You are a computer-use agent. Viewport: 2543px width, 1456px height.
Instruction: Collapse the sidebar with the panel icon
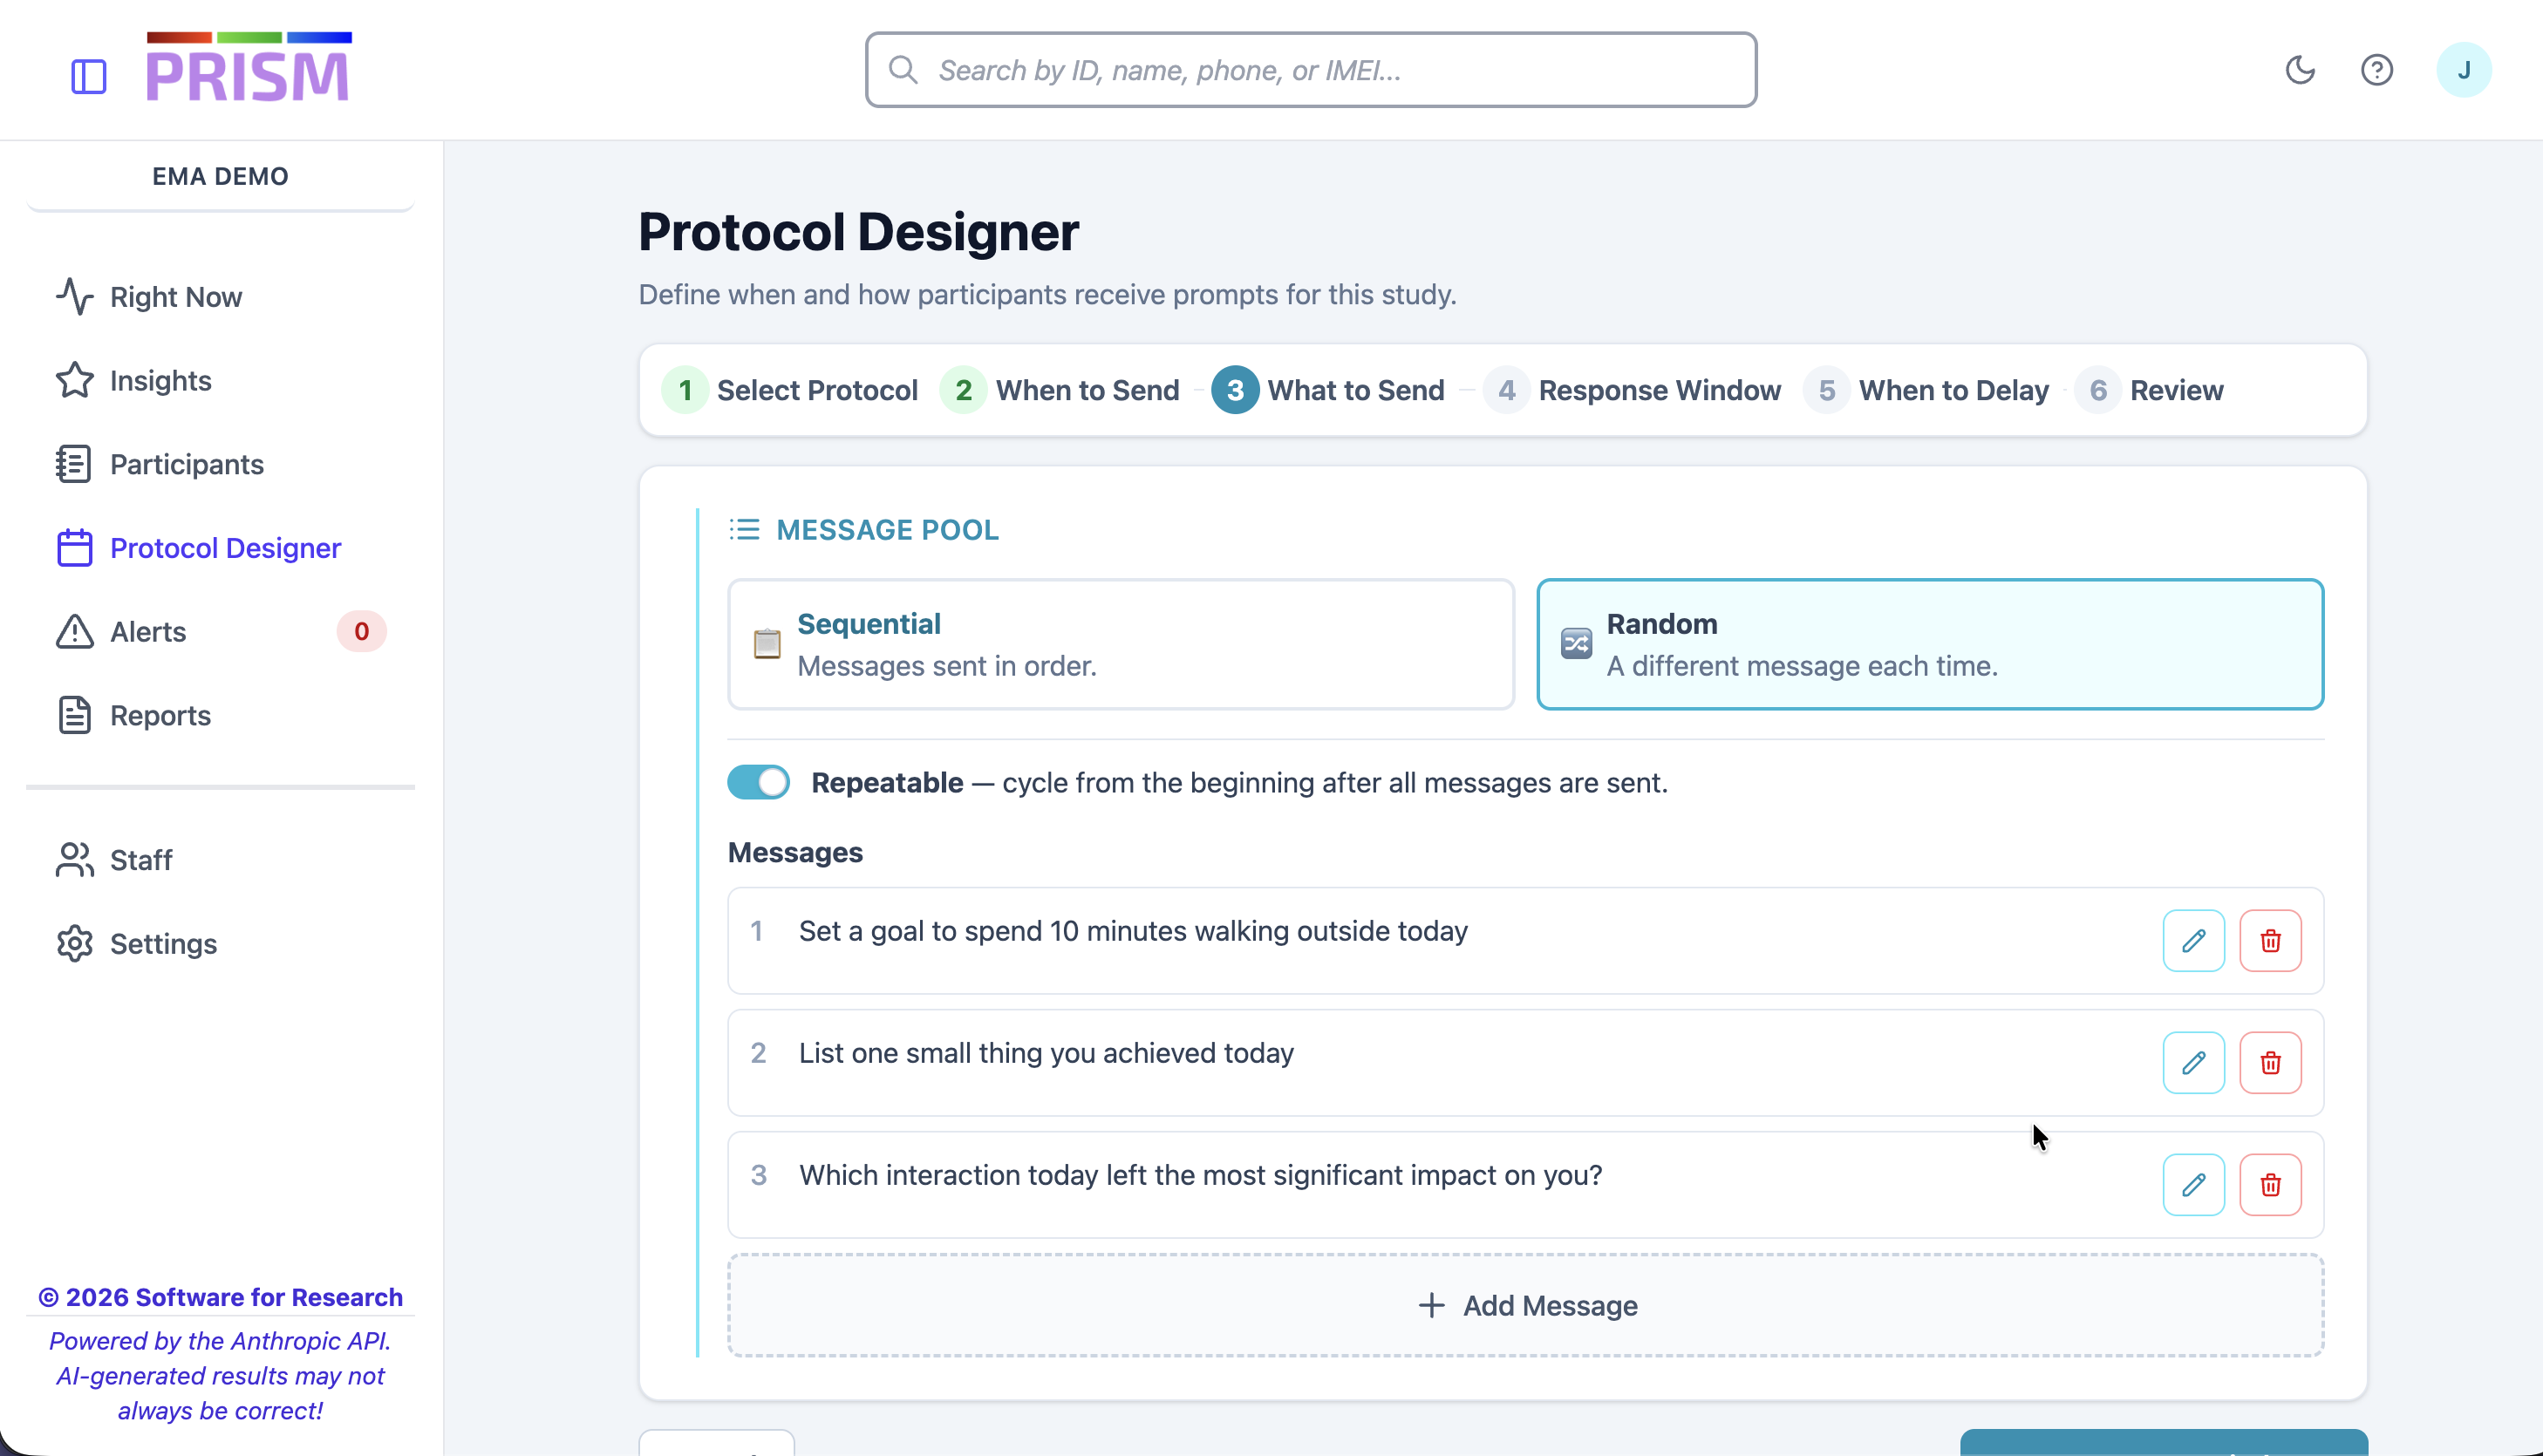tap(88, 77)
